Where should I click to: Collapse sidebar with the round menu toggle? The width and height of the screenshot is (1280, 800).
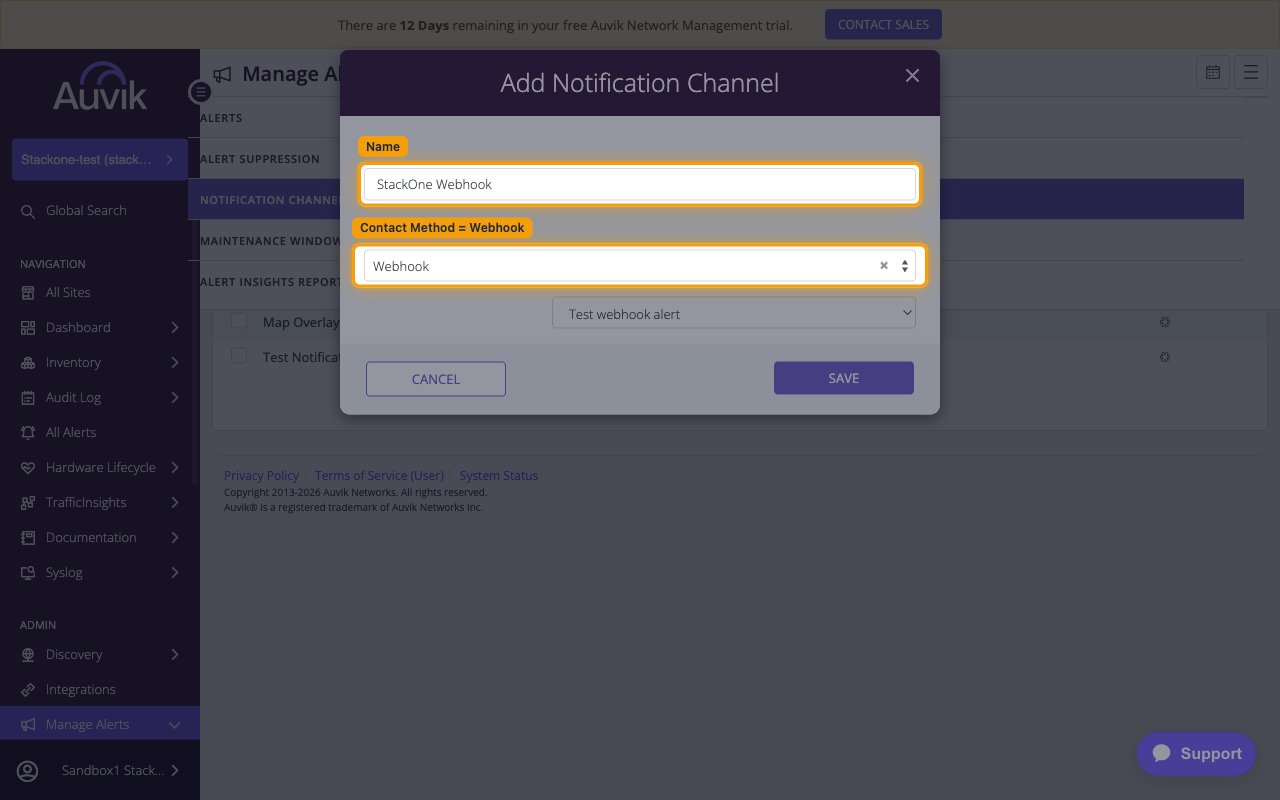(x=200, y=92)
